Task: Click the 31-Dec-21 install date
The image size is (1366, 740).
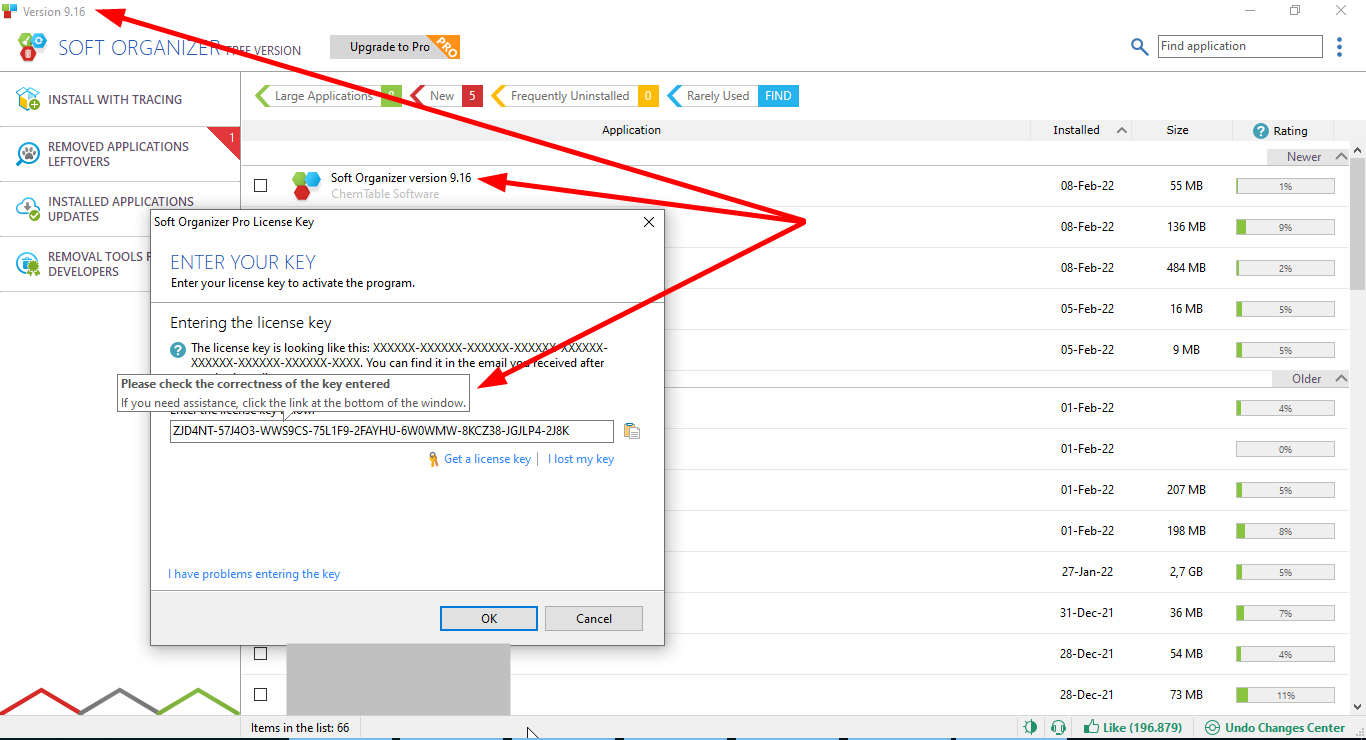Action: 1087,613
